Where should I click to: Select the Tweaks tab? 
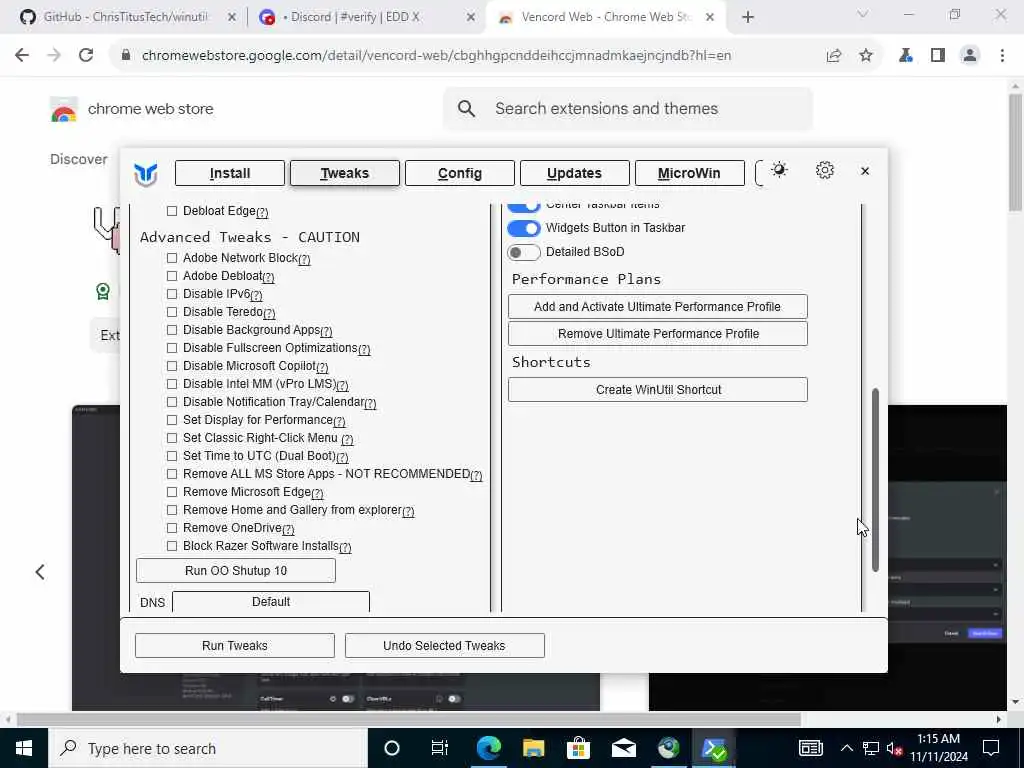click(345, 173)
